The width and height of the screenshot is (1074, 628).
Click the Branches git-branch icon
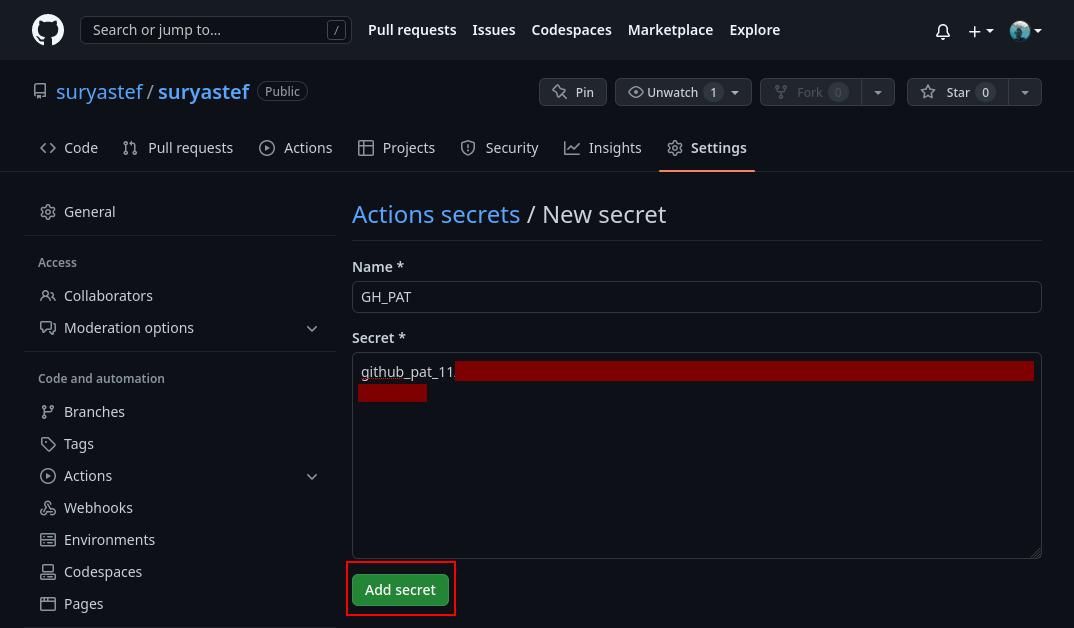[48, 412]
